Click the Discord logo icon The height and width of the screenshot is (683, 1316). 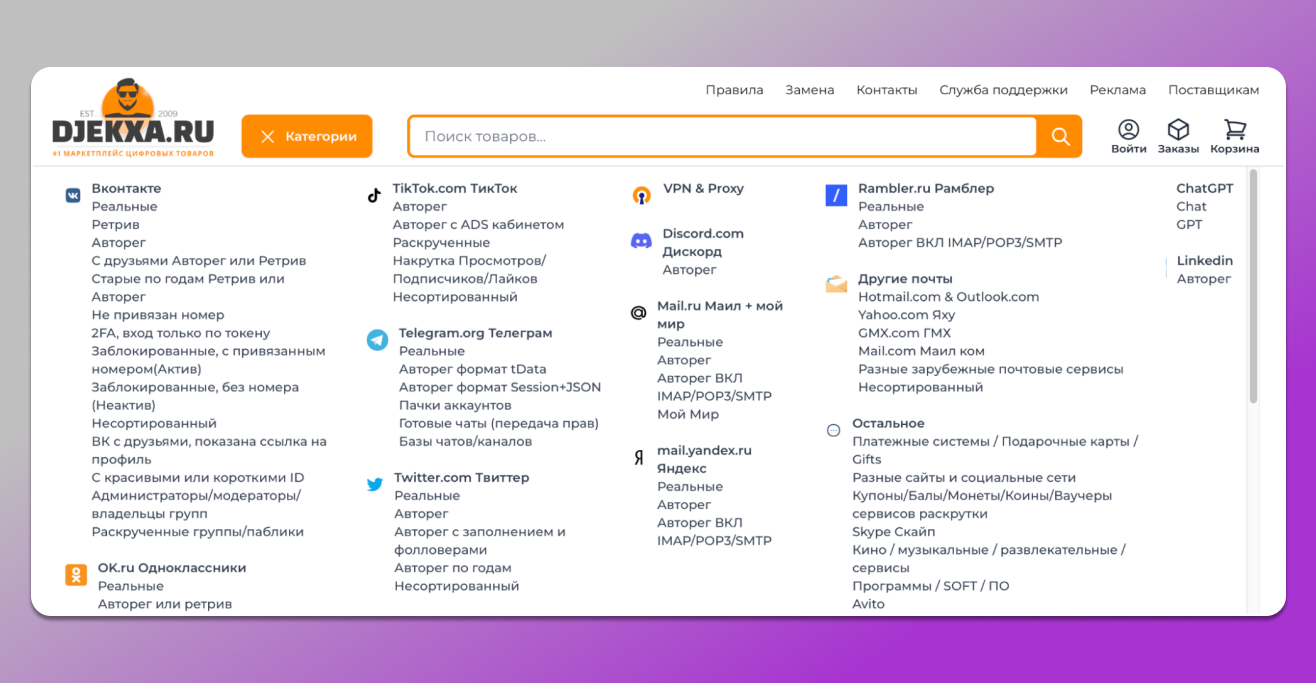pyautogui.click(x=641, y=241)
